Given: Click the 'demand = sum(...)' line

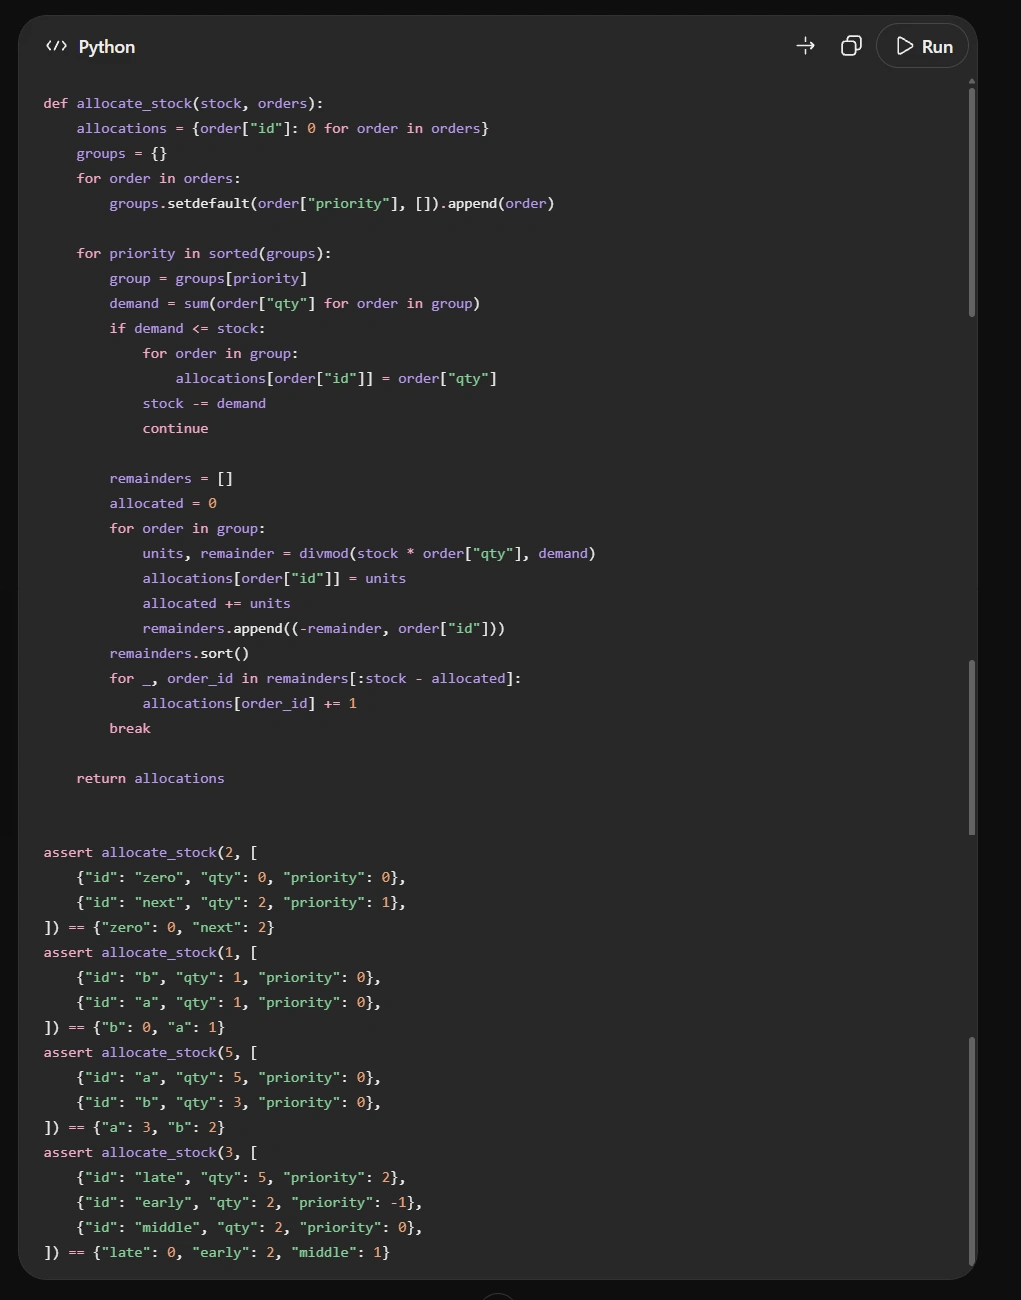Looking at the screenshot, I should tap(295, 303).
